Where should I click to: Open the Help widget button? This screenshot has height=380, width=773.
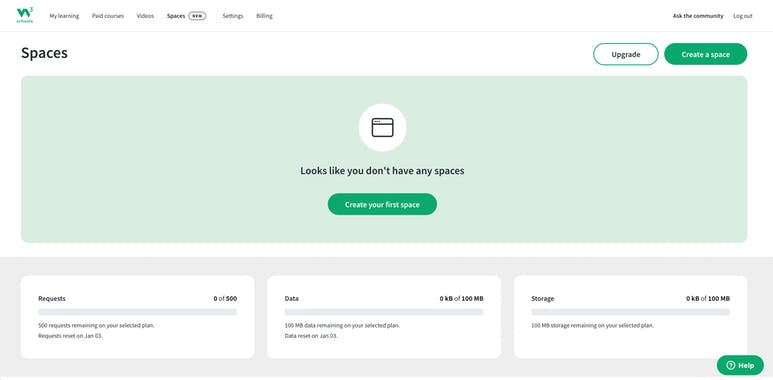(740, 365)
